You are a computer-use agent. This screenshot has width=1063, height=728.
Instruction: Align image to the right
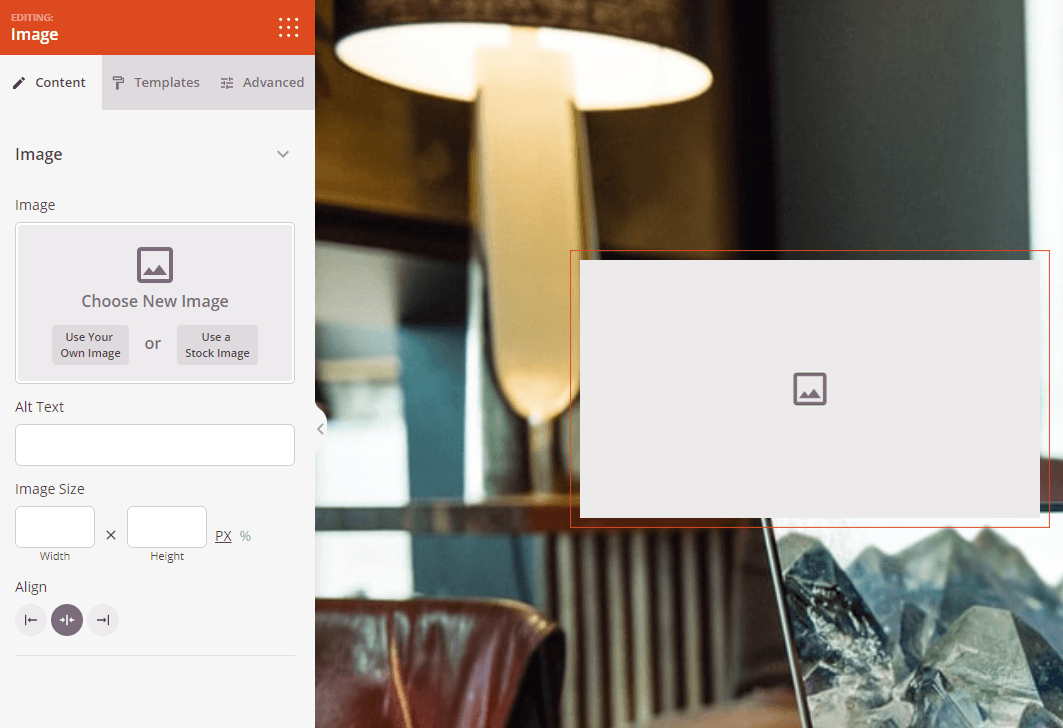pyautogui.click(x=103, y=620)
